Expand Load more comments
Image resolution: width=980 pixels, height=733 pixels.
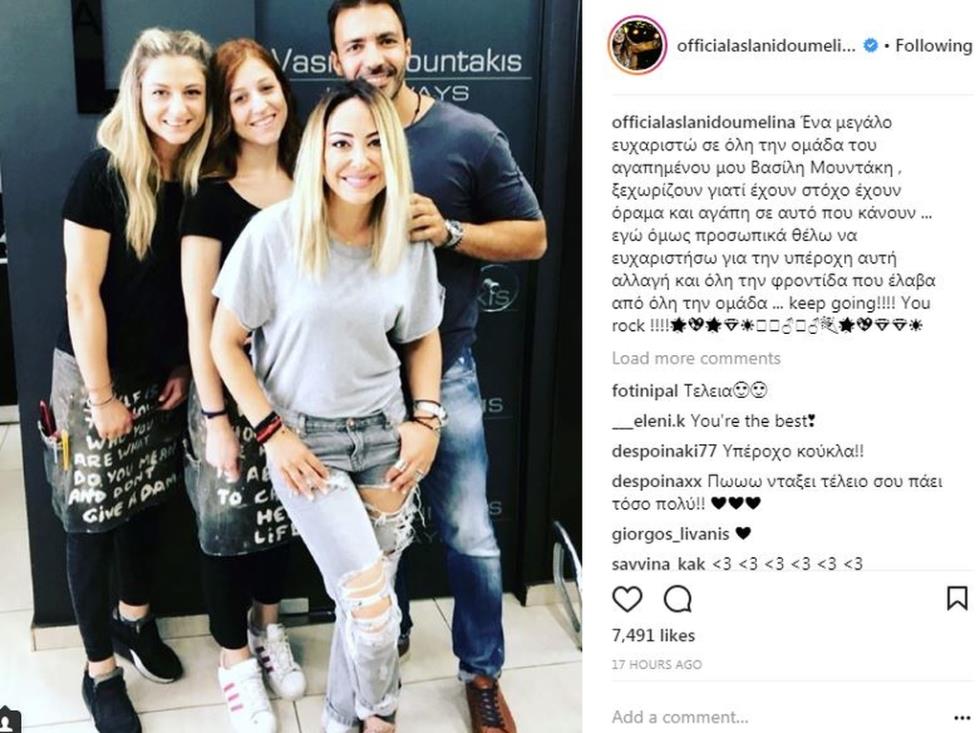(696, 358)
